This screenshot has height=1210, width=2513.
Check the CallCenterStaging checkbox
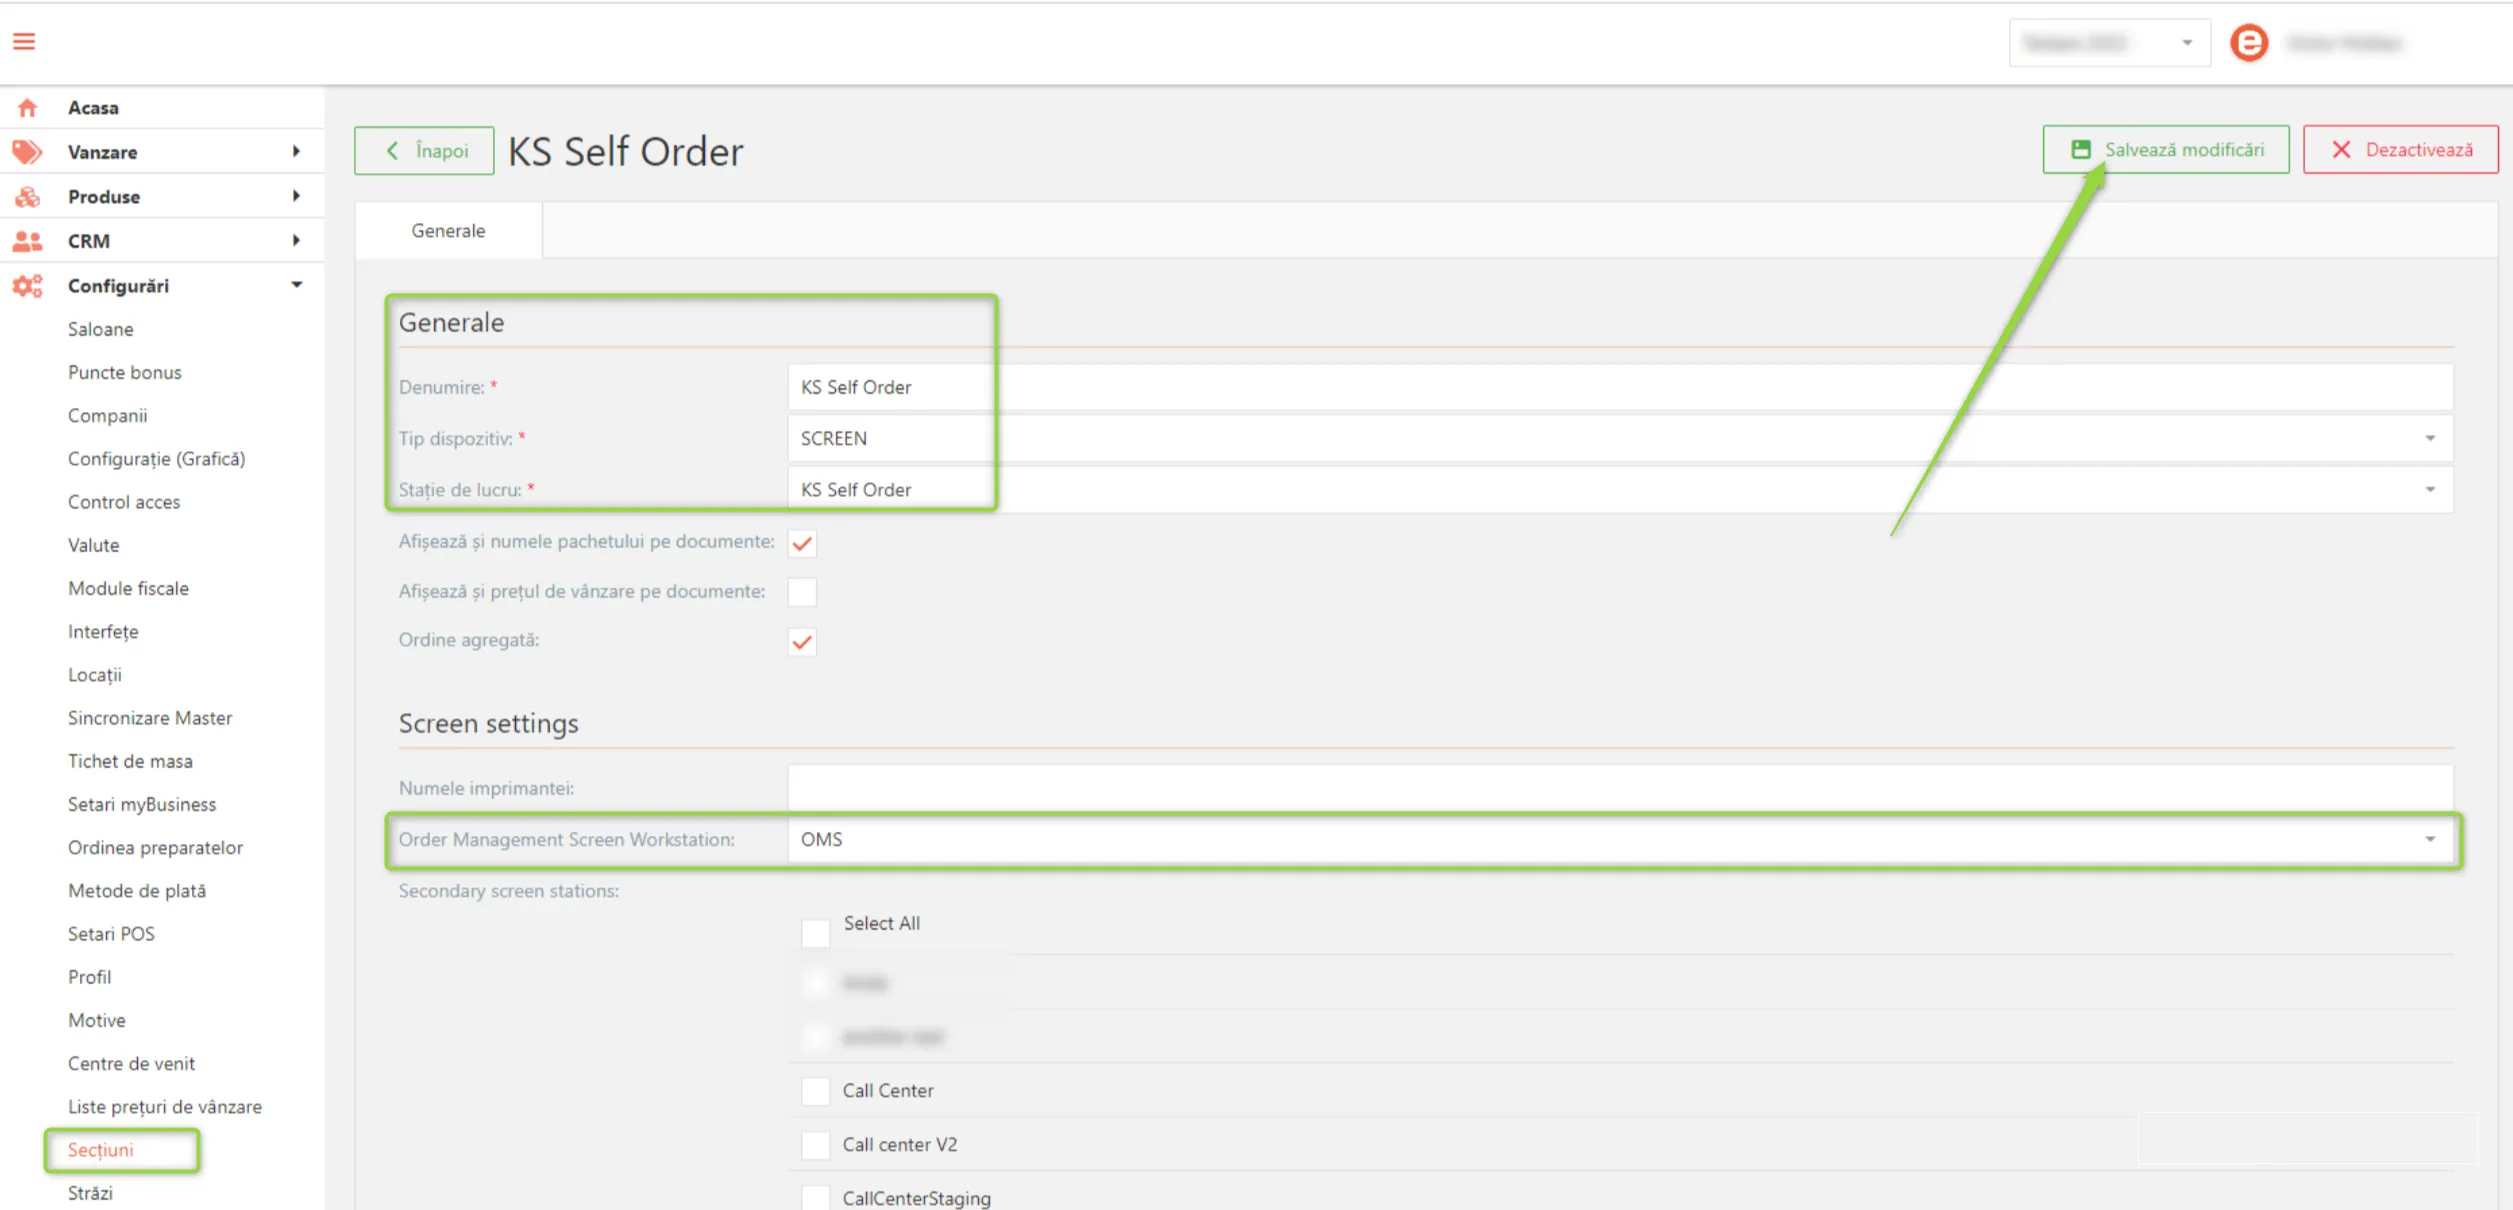816,1198
